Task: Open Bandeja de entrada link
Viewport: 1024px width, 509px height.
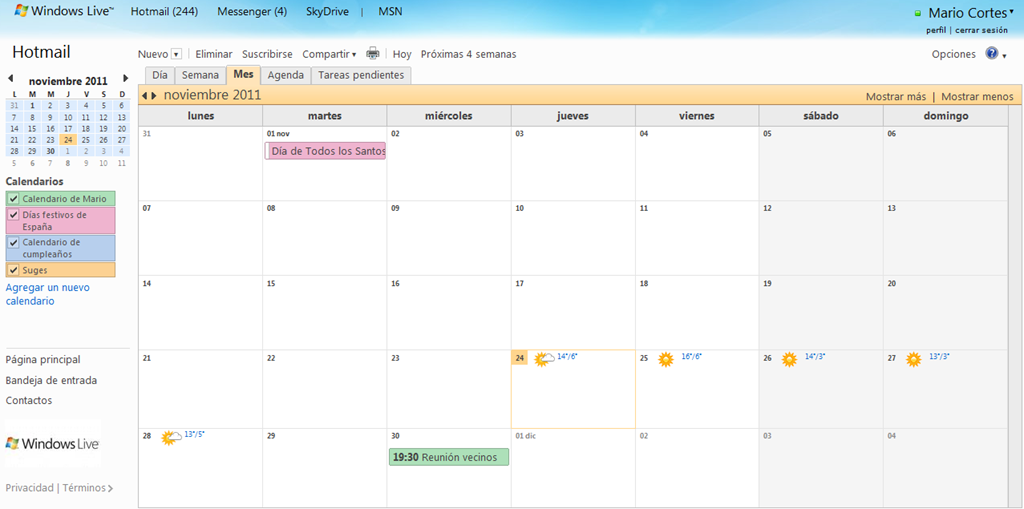Action: pos(51,380)
